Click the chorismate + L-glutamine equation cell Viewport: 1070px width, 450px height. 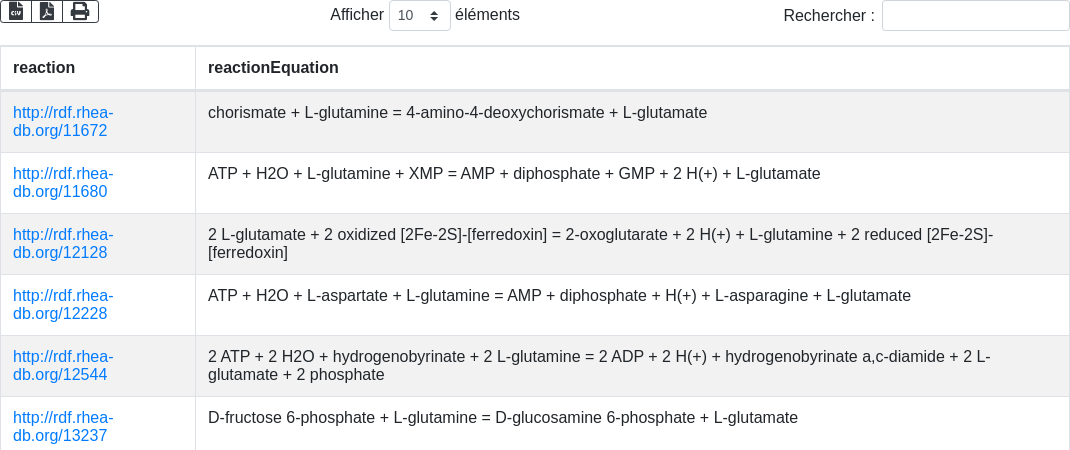[x=457, y=113]
